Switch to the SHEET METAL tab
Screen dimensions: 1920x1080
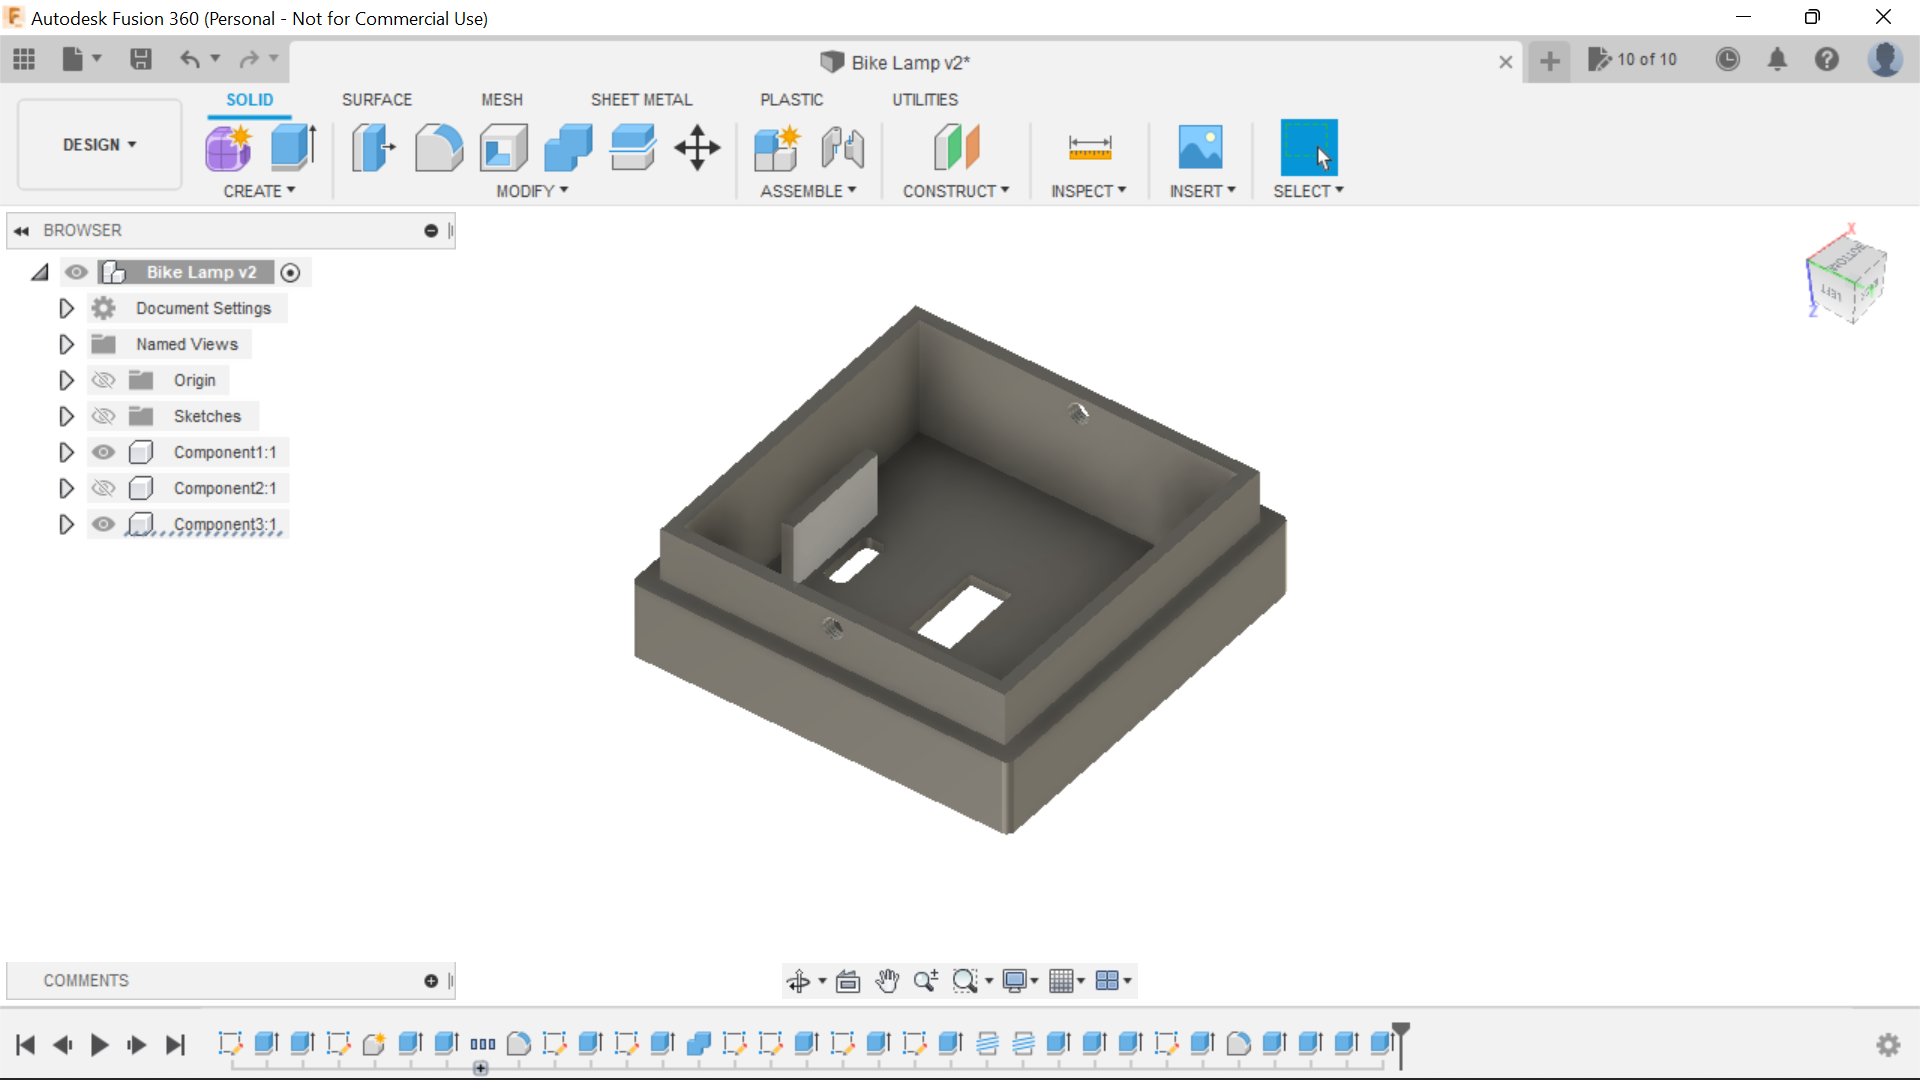click(641, 99)
